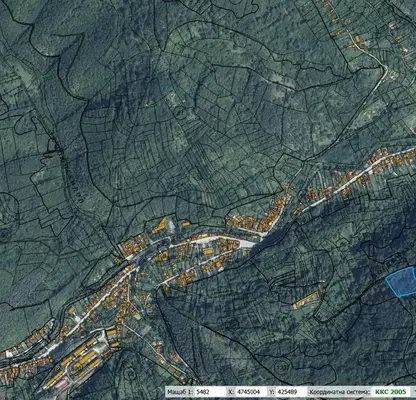Click the scale value field showing 5482
416x400 pixels.
click(x=209, y=392)
